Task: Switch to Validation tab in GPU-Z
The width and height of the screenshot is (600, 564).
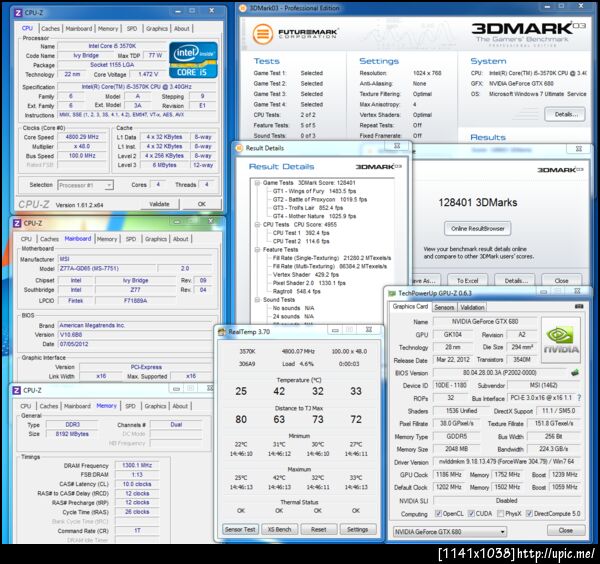Action: coord(472,307)
